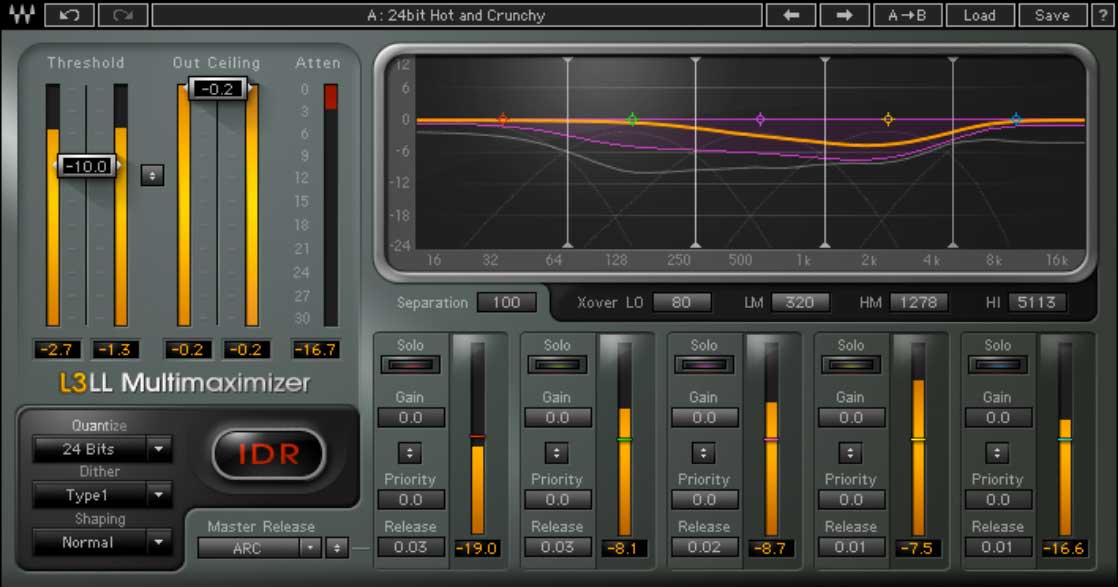Viewport: 1118px width, 587px height.
Task: Expand the Shaping Normal dropdown
Action: (102, 542)
